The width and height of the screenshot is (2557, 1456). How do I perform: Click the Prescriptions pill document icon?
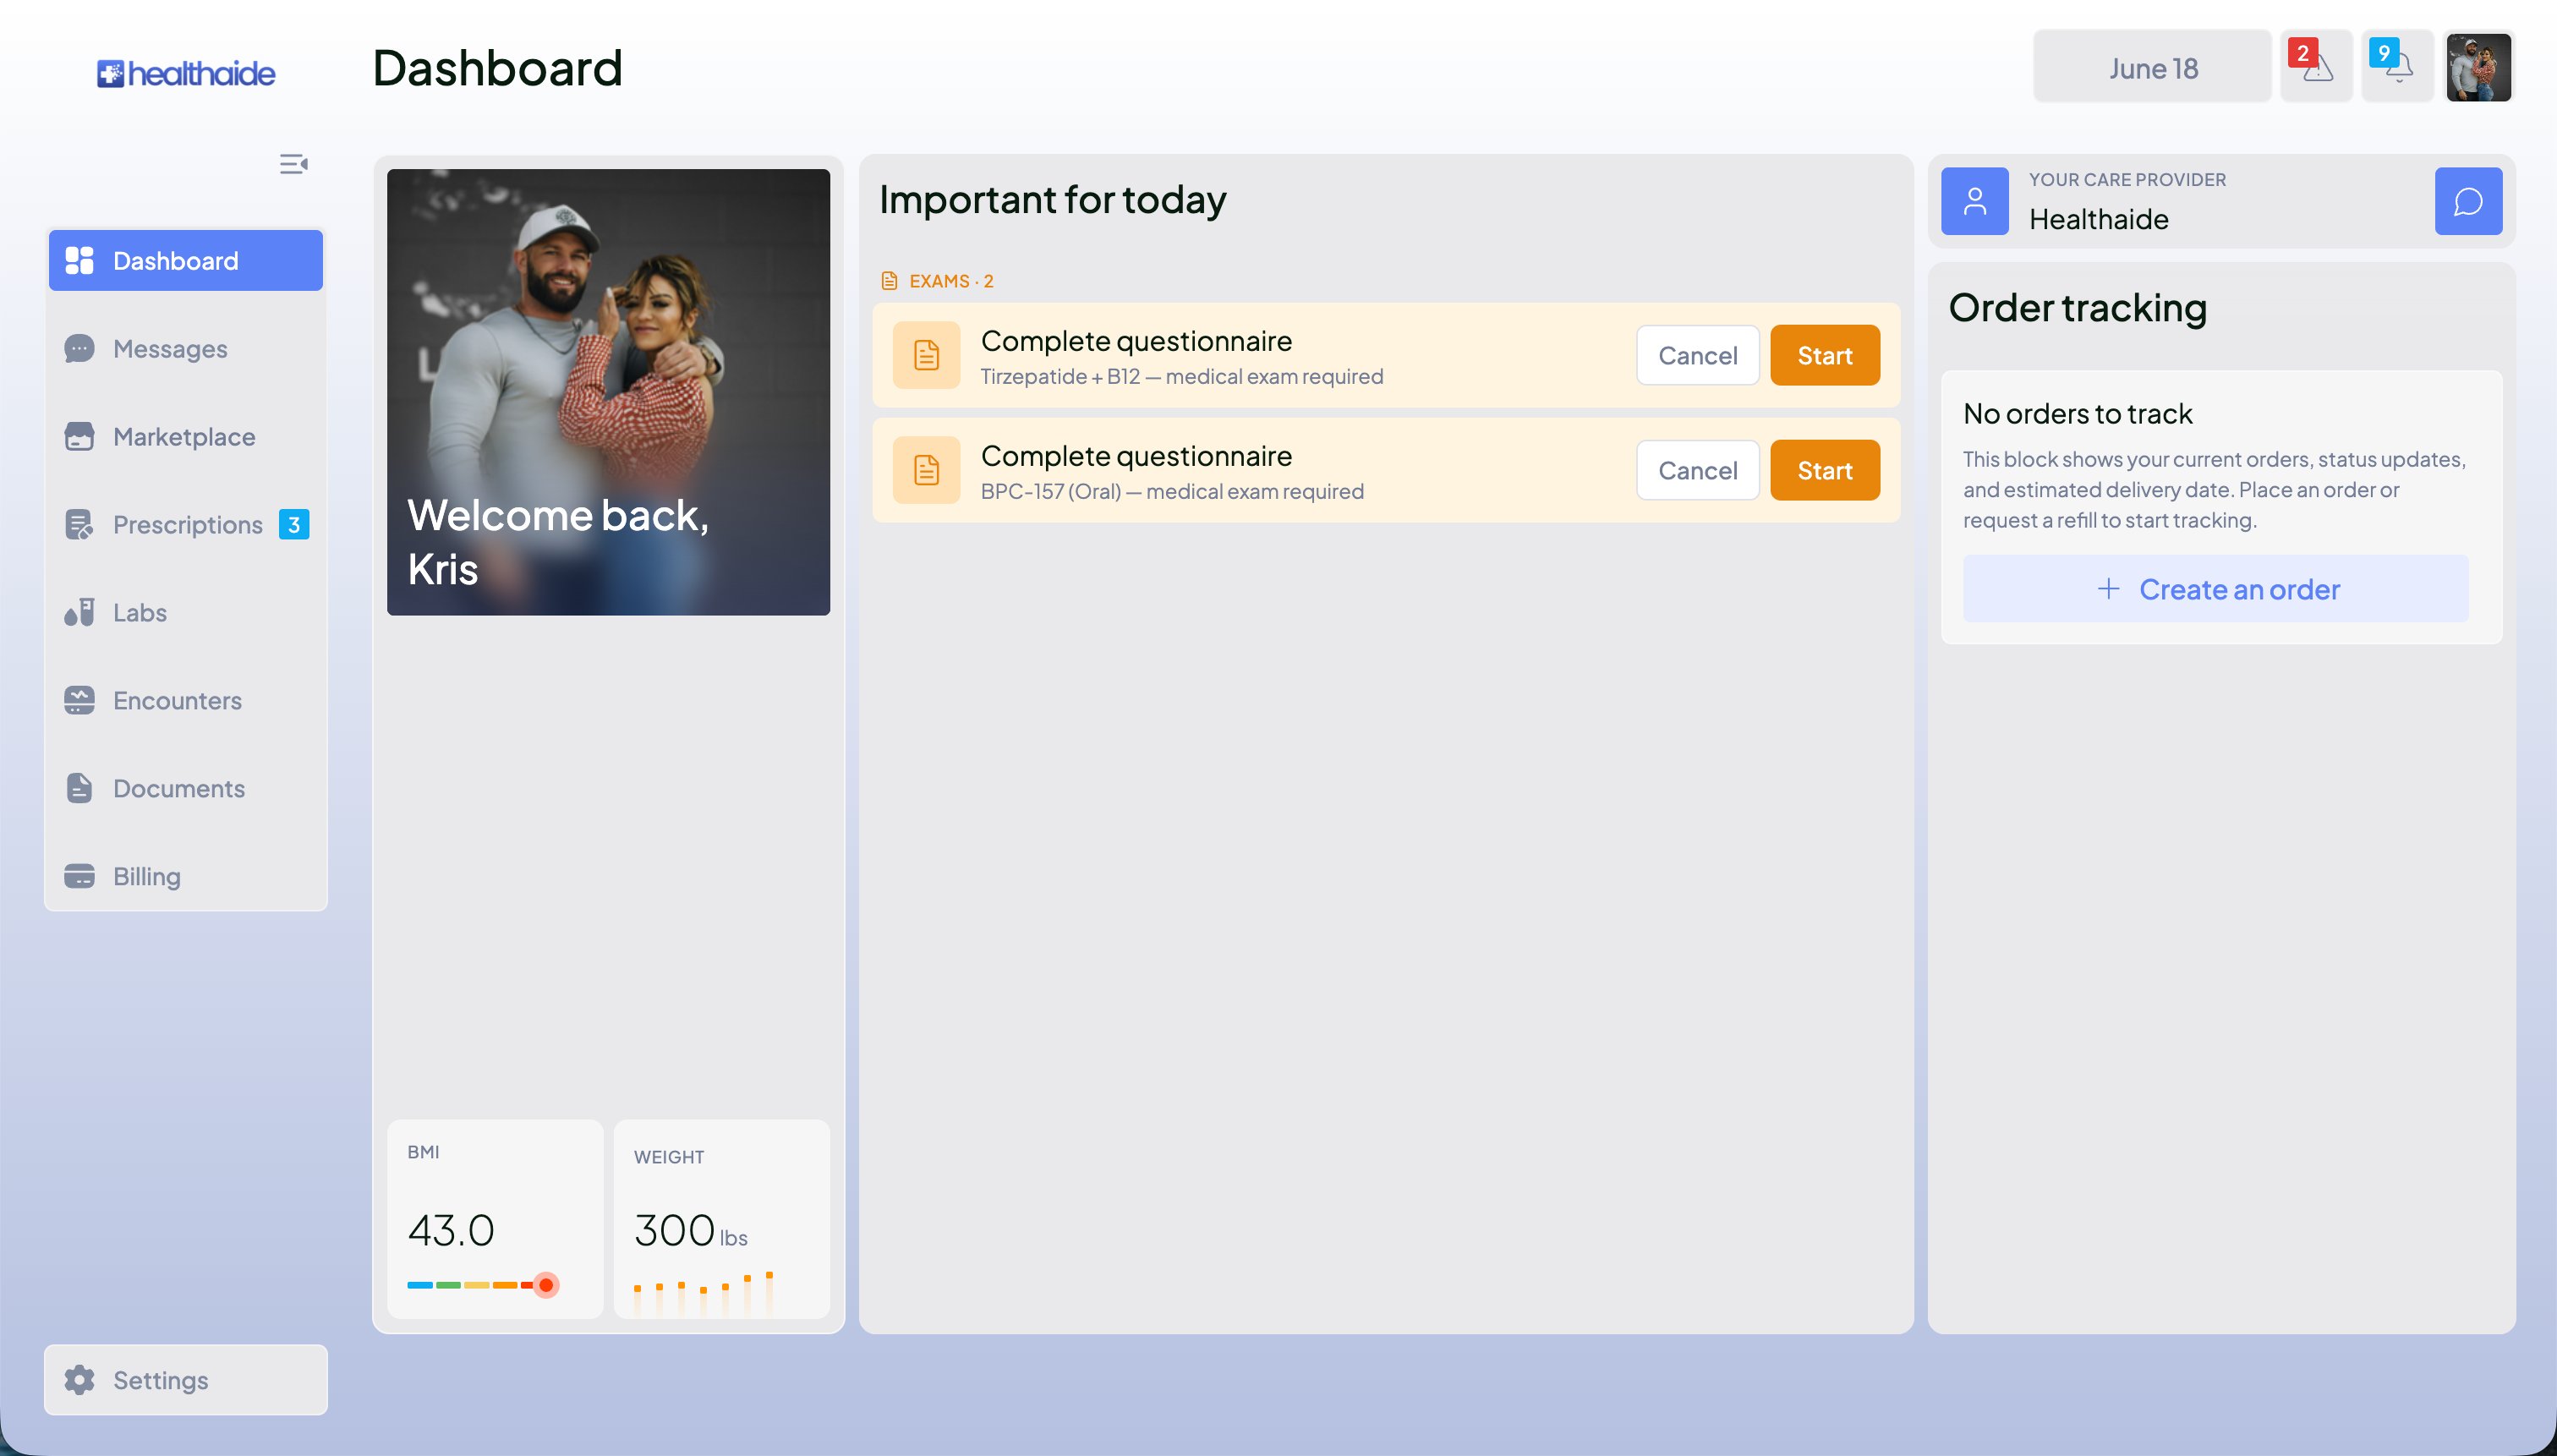pyautogui.click(x=79, y=525)
